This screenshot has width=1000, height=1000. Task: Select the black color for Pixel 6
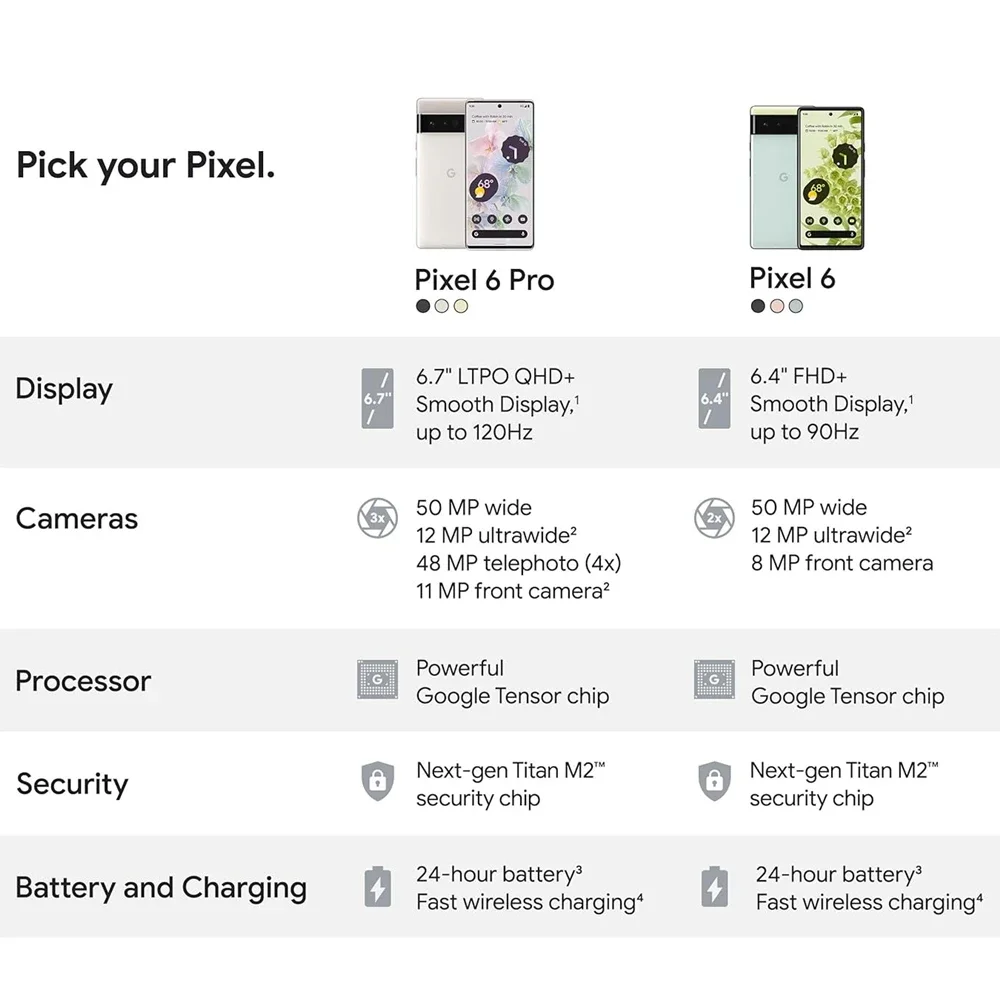758,306
